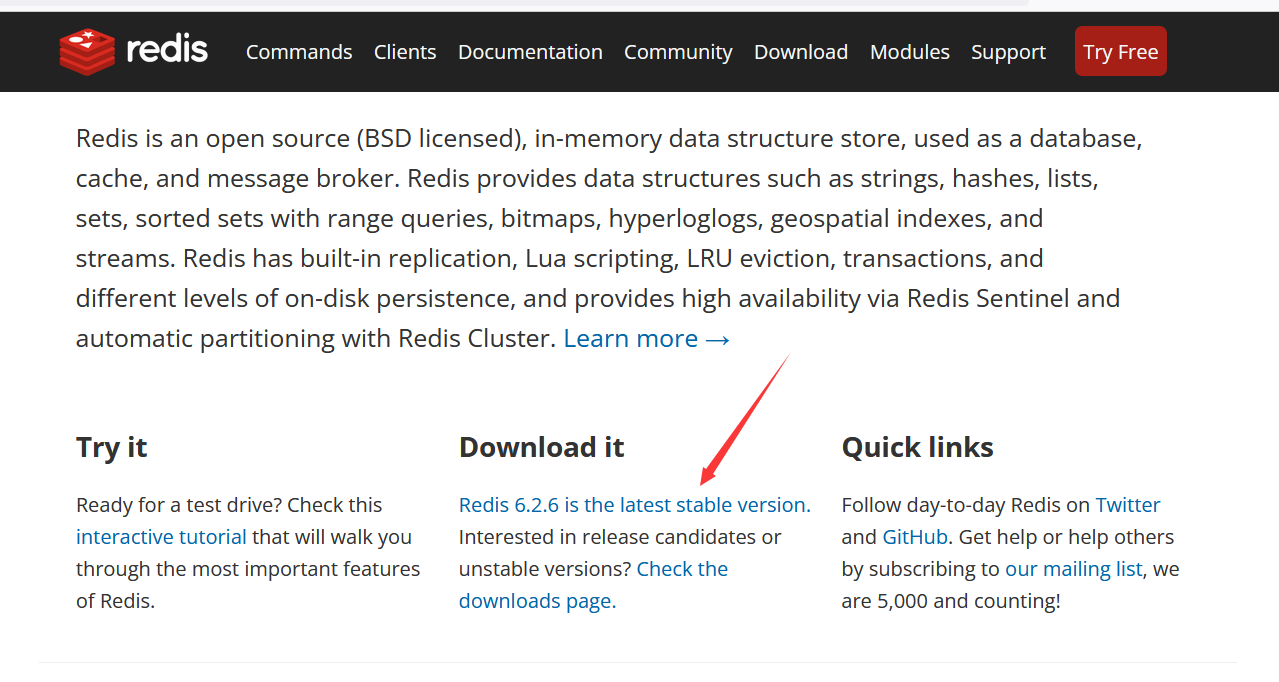
Task: Open the interactive tutorial link
Action: pyautogui.click(x=161, y=537)
